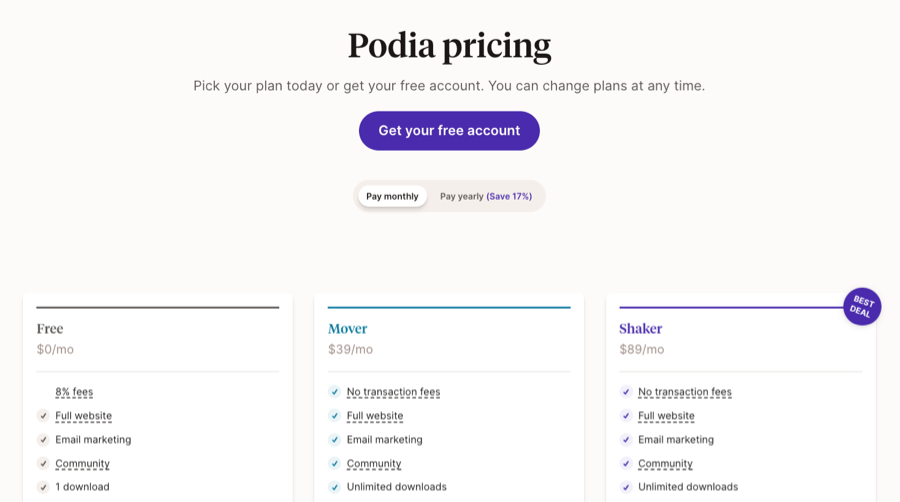Click the Get your free account button
The image size is (900, 502).
449,131
